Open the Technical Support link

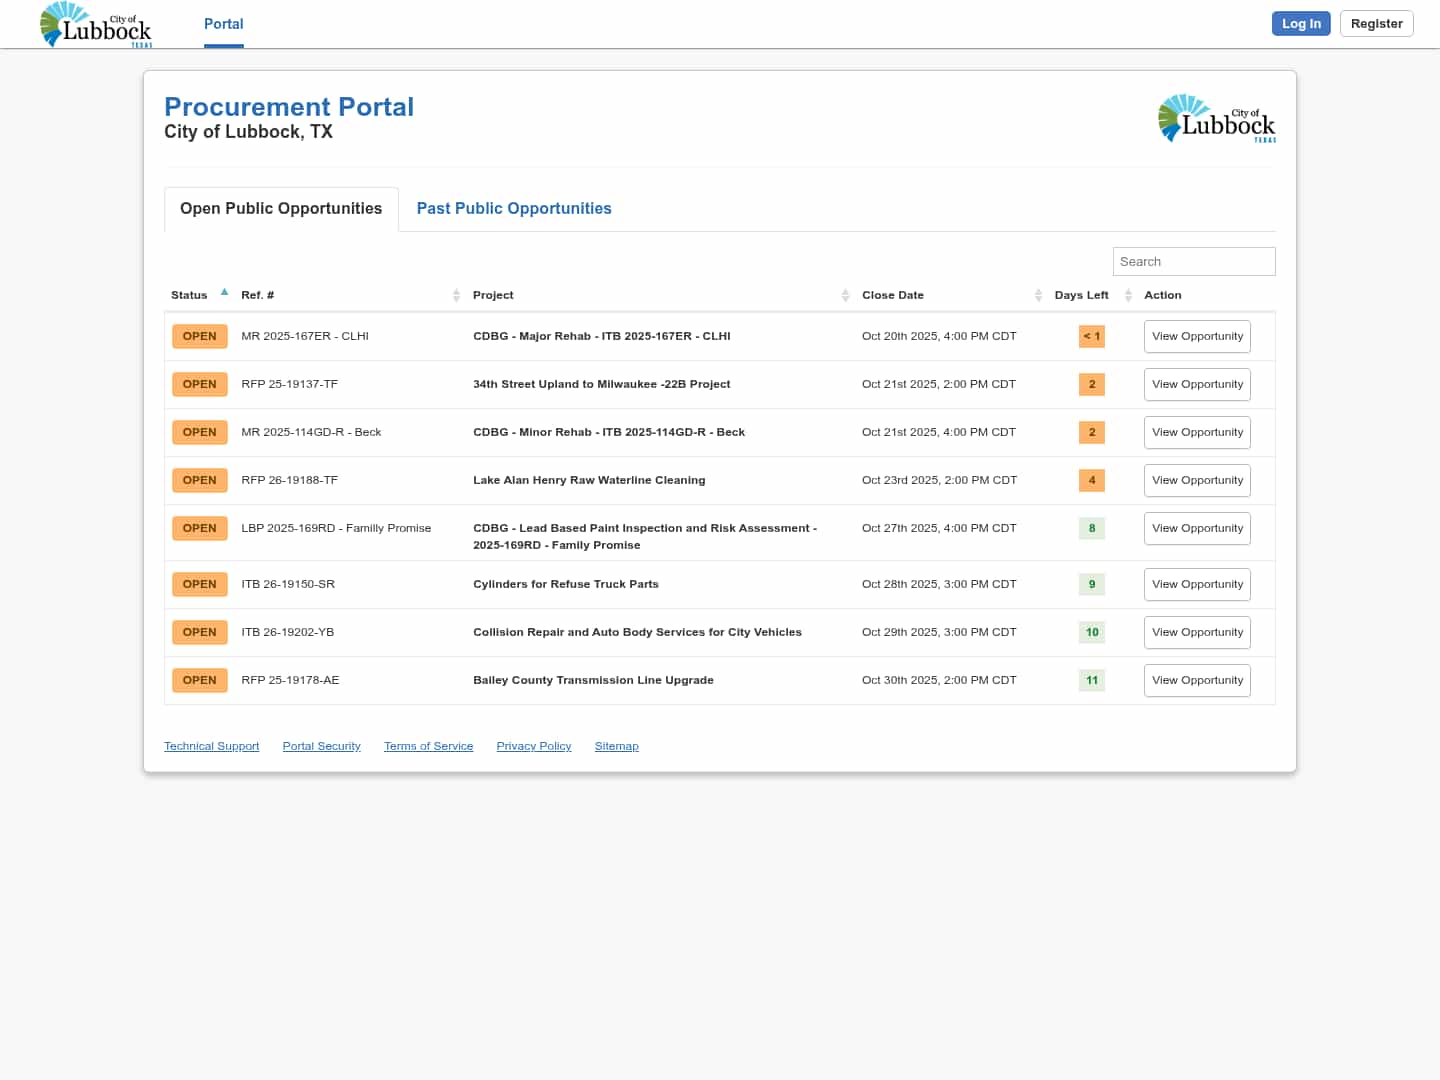pyautogui.click(x=211, y=747)
